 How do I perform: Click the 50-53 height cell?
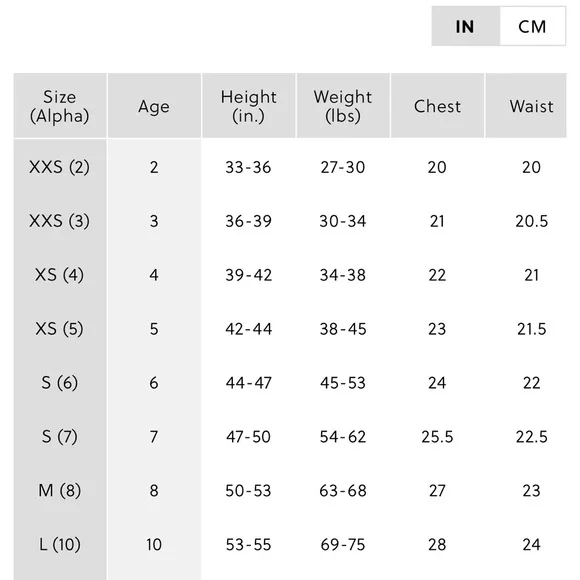(249, 491)
